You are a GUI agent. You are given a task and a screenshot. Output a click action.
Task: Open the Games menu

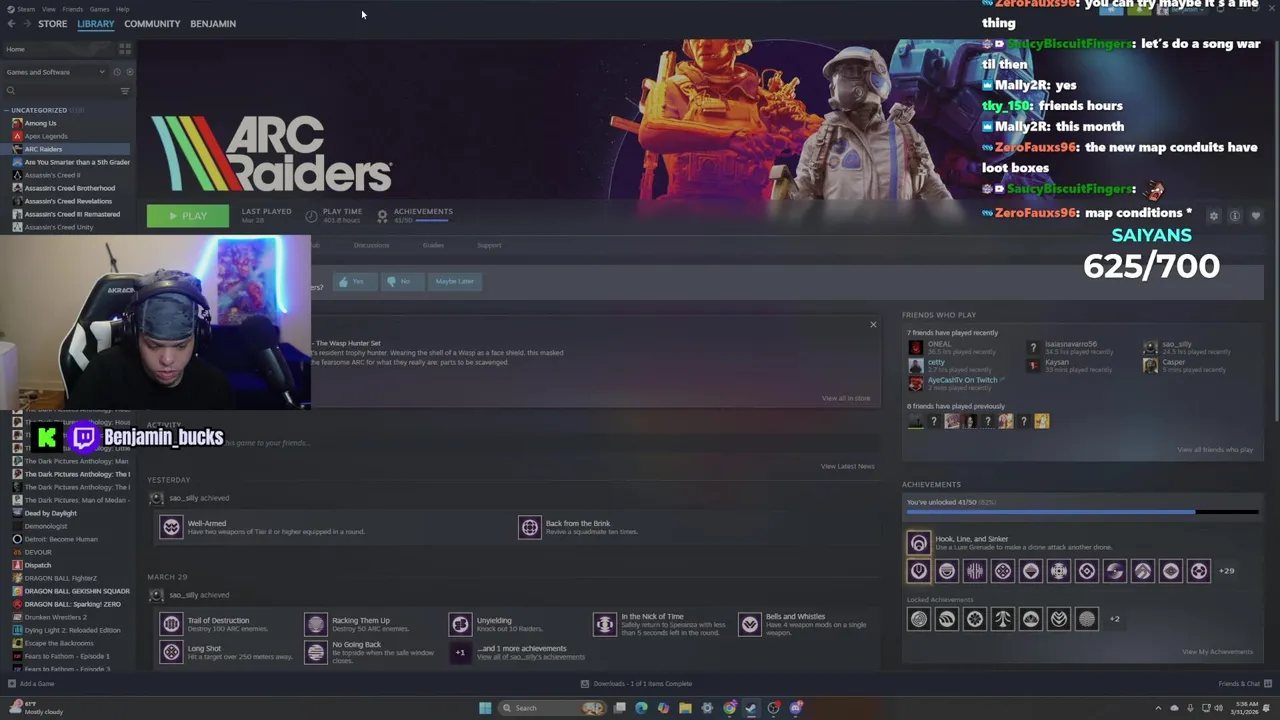[99, 9]
